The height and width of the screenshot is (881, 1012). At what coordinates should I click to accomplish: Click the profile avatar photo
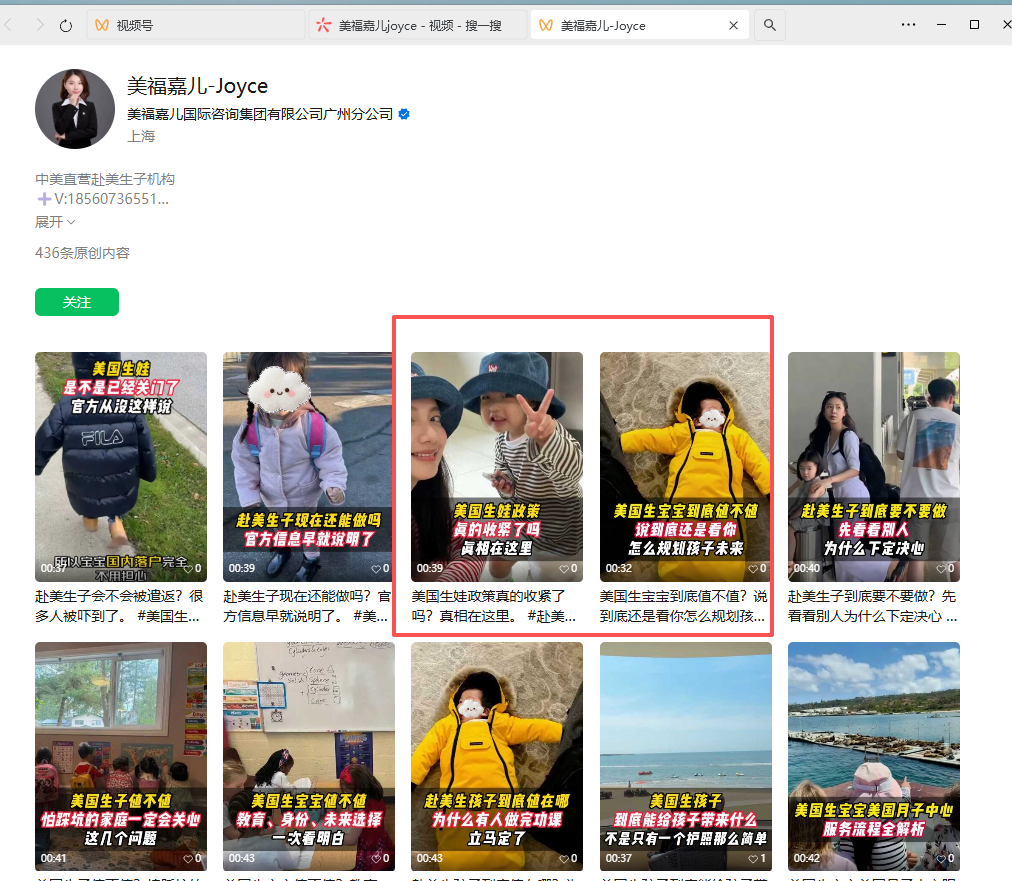[75, 109]
